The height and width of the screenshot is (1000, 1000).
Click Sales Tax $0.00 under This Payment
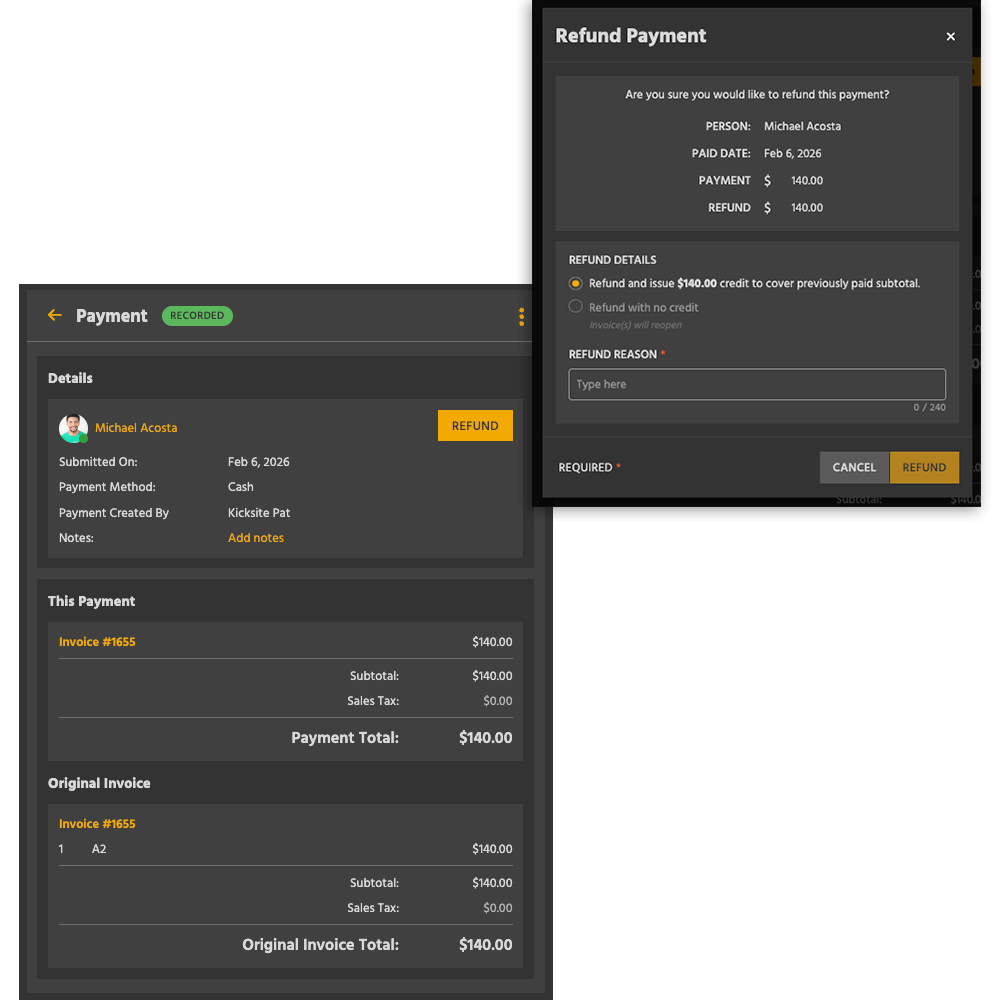point(497,701)
